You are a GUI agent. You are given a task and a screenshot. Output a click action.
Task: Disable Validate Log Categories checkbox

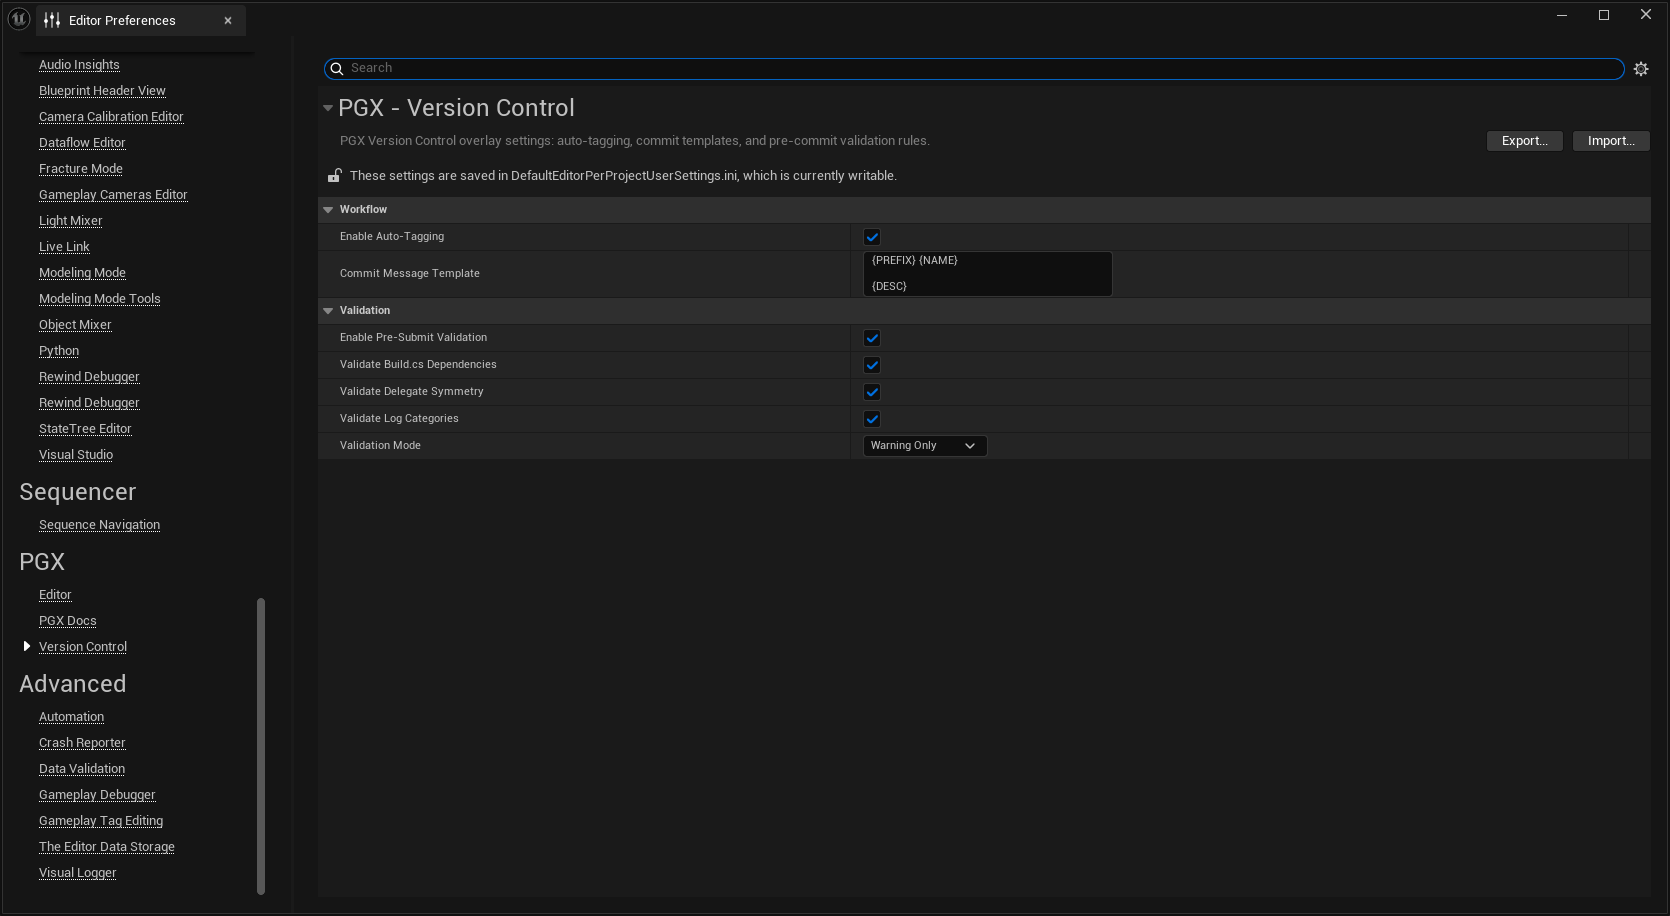[x=872, y=419]
